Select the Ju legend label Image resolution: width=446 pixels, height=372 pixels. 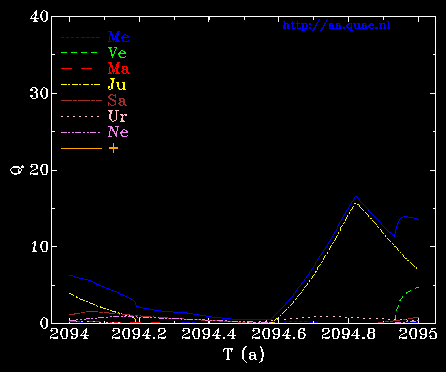117,85
